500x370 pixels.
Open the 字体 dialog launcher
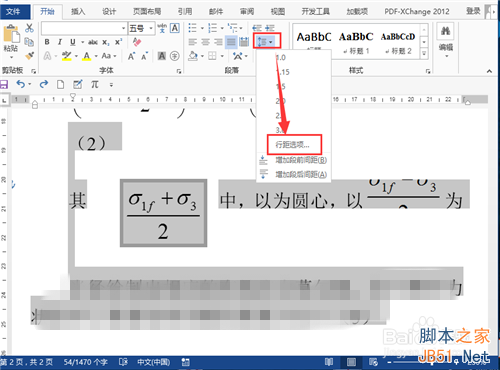coord(179,71)
